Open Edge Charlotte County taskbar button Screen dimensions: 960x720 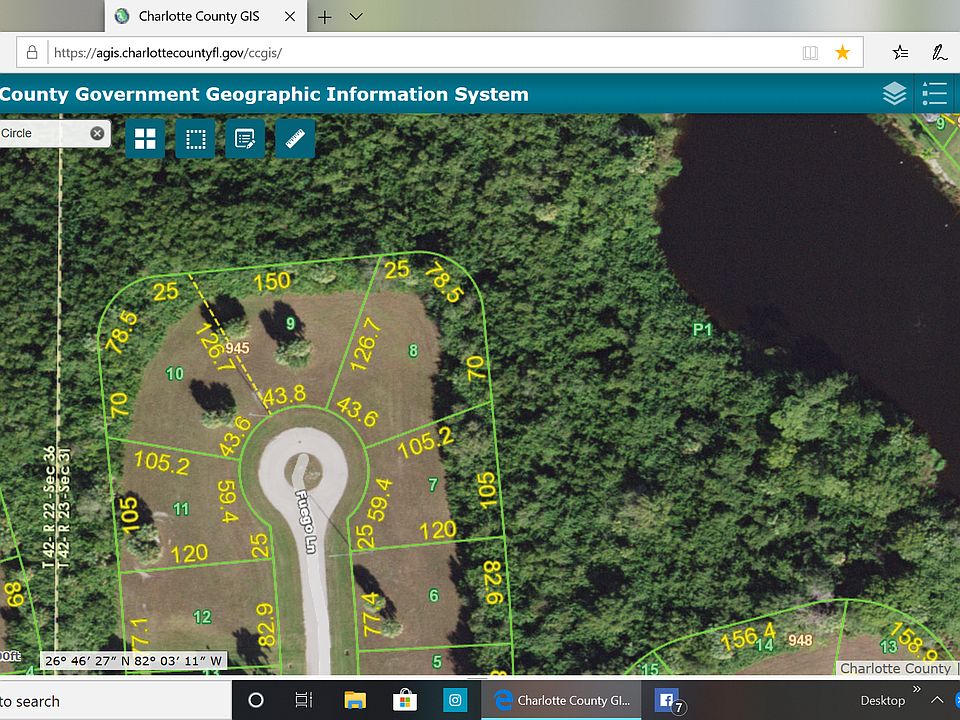click(560, 700)
